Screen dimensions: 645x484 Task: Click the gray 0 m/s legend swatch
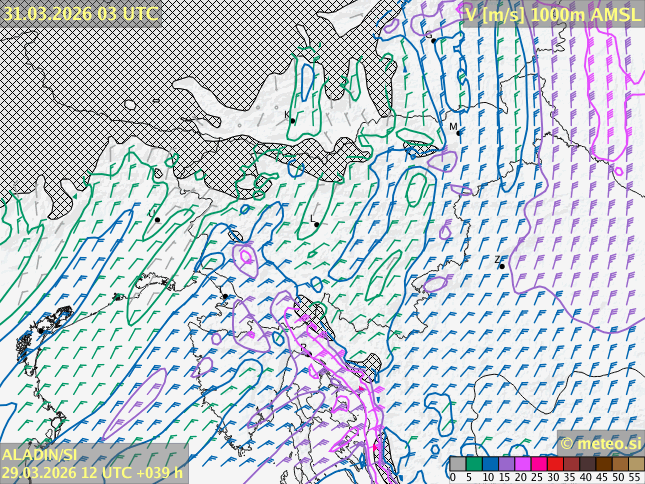pyautogui.click(x=458, y=464)
